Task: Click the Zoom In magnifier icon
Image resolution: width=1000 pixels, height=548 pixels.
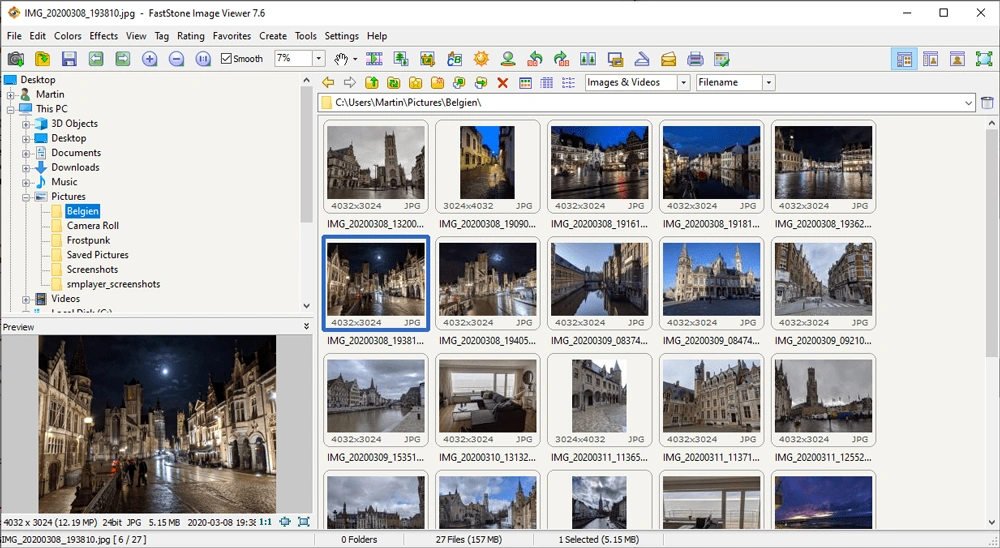Action: click(150, 59)
